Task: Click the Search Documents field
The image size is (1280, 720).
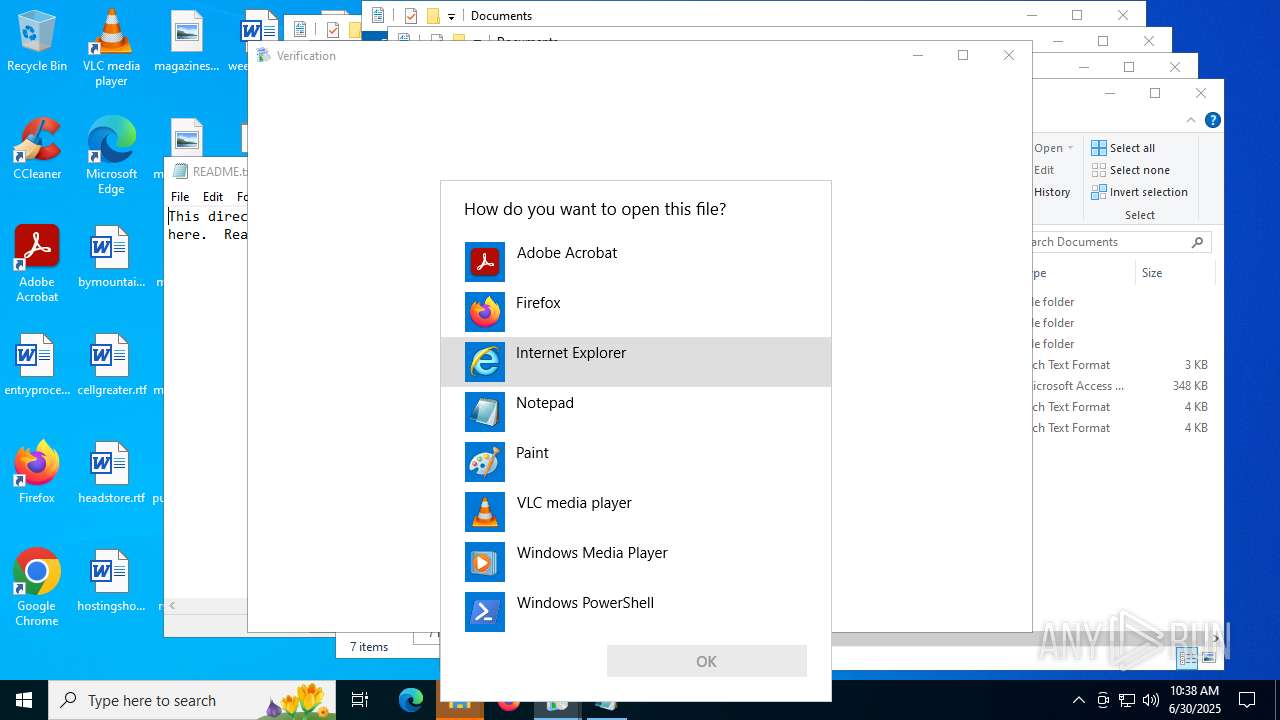Action: pos(1110,242)
